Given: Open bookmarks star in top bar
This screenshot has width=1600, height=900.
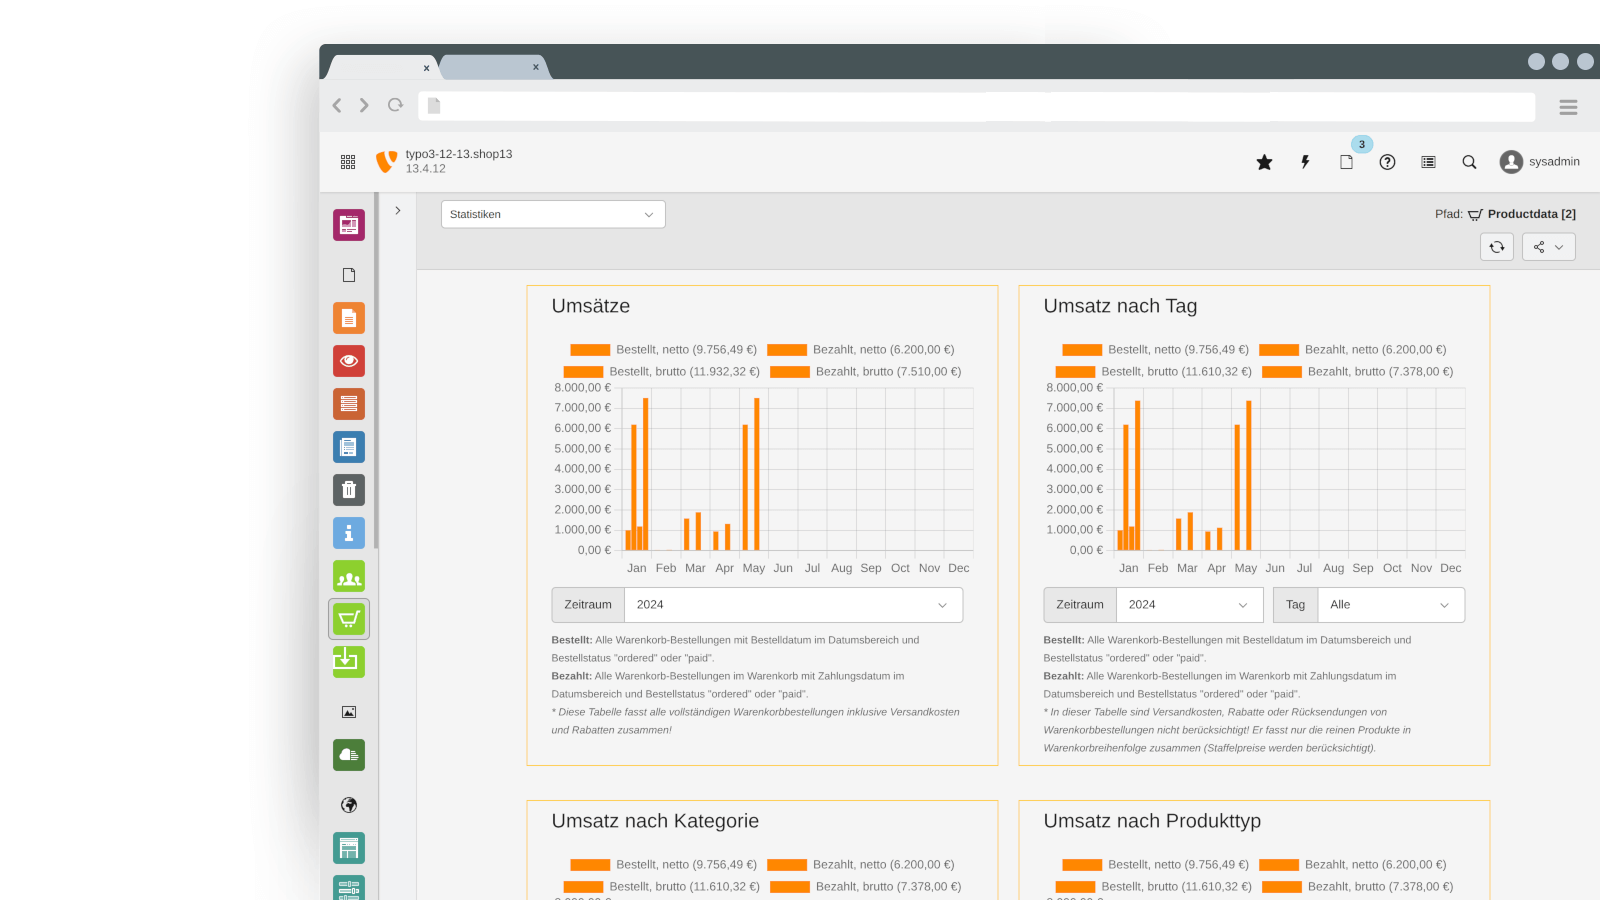Looking at the screenshot, I should (1264, 162).
